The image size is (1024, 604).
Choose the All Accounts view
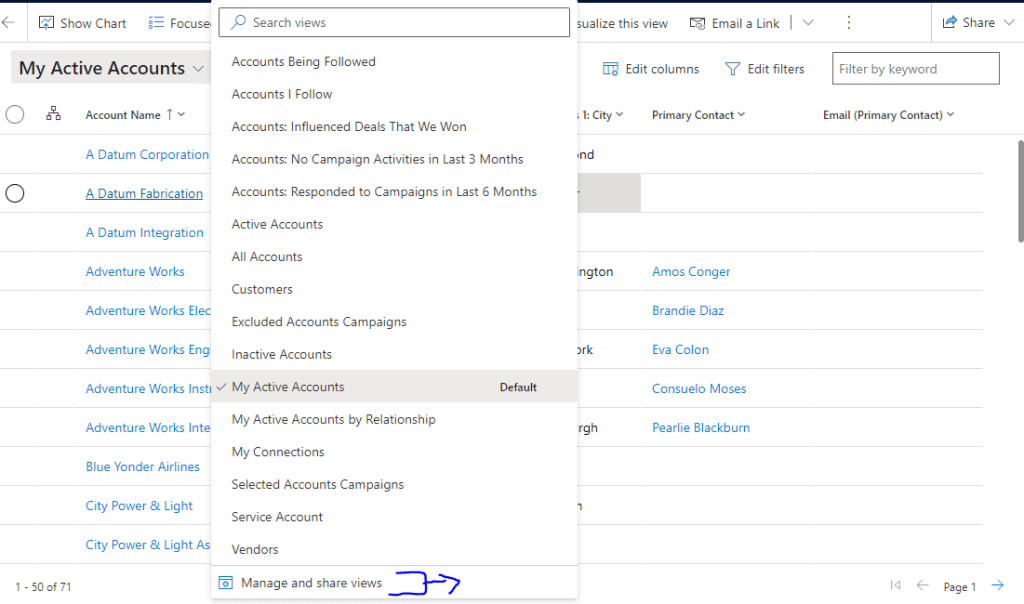[267, 257]
